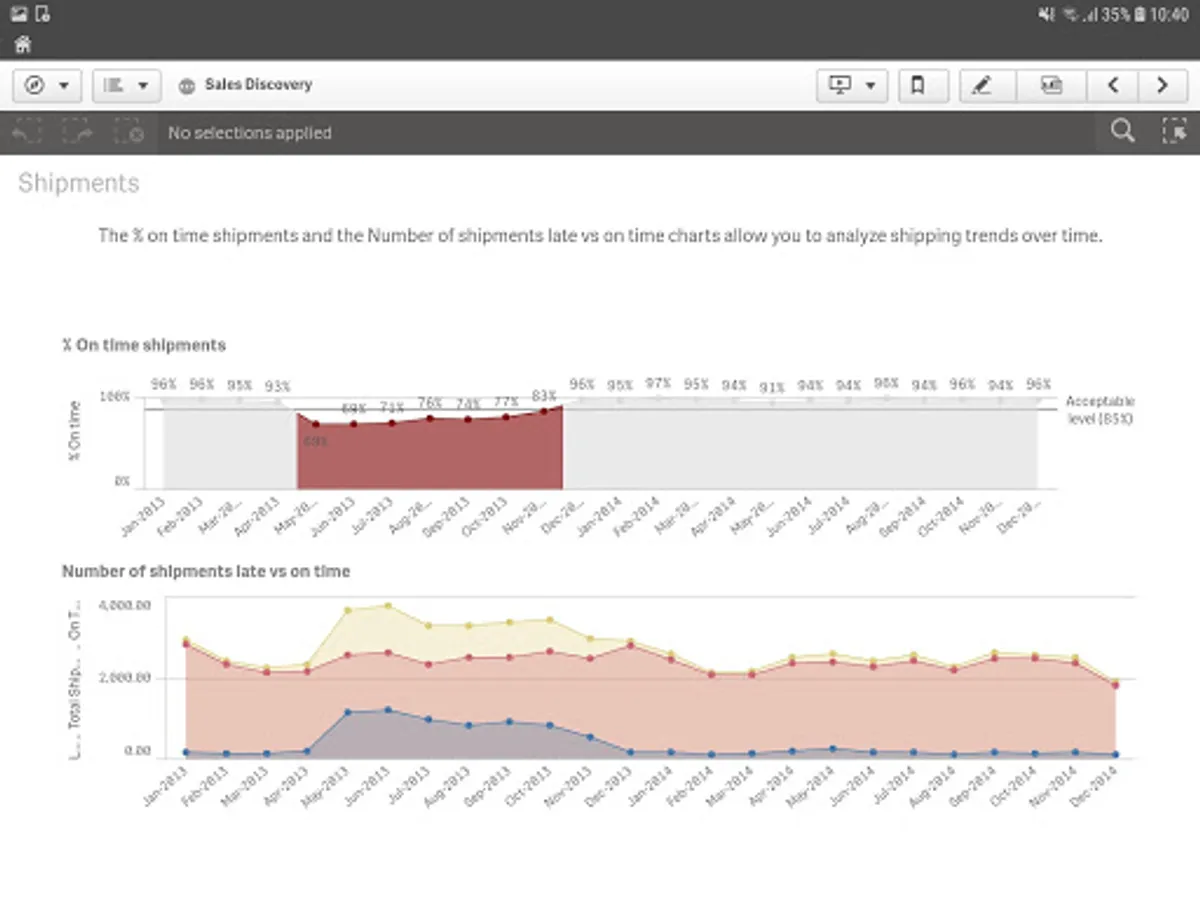Click the Sales Discovery app title
Viewport: 1200px width, 900px height.
(258, 85)
